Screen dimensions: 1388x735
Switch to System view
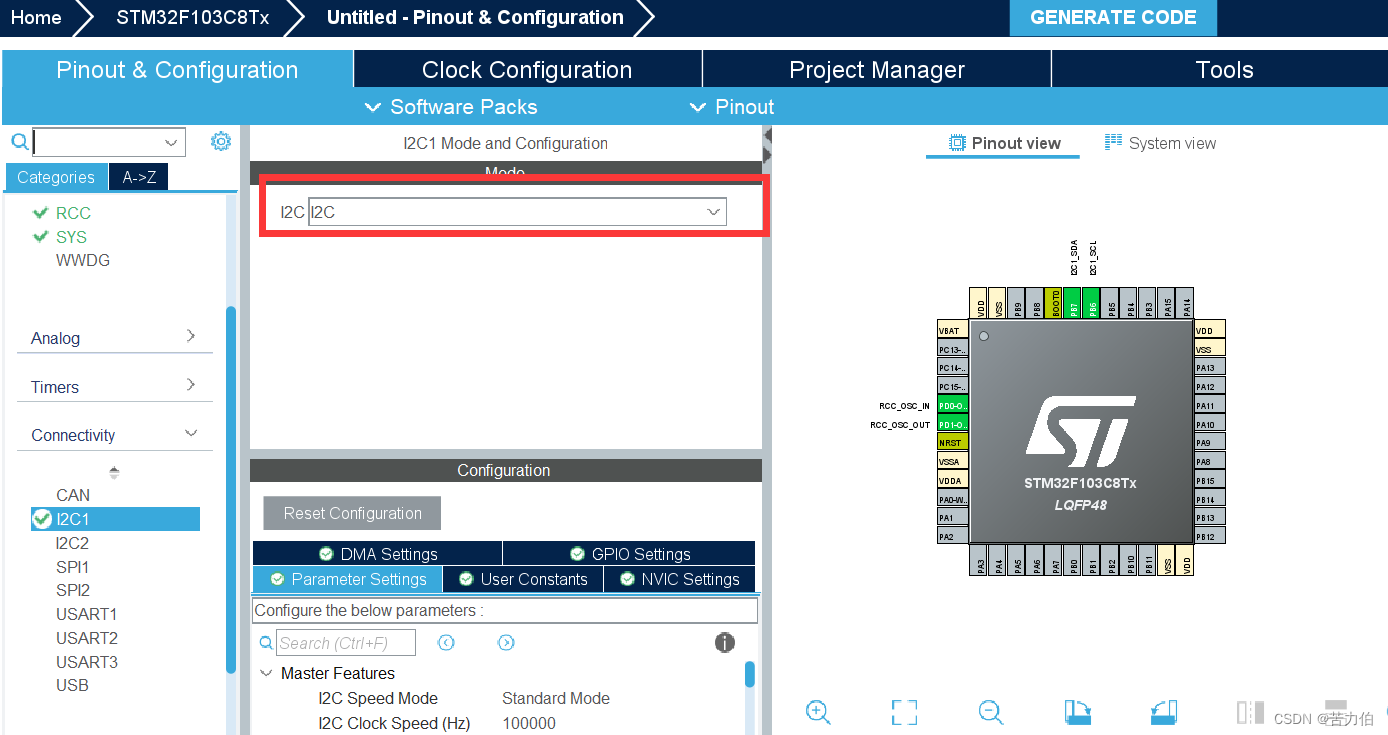(1160, 143)
